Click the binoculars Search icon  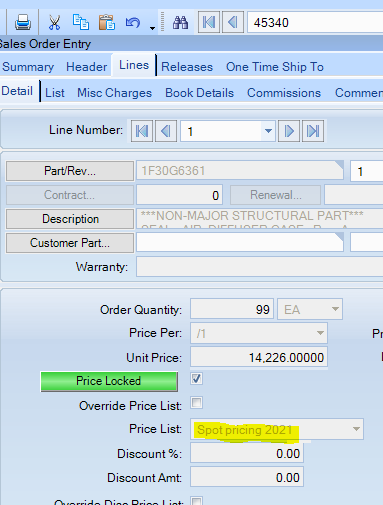(180, 22)
